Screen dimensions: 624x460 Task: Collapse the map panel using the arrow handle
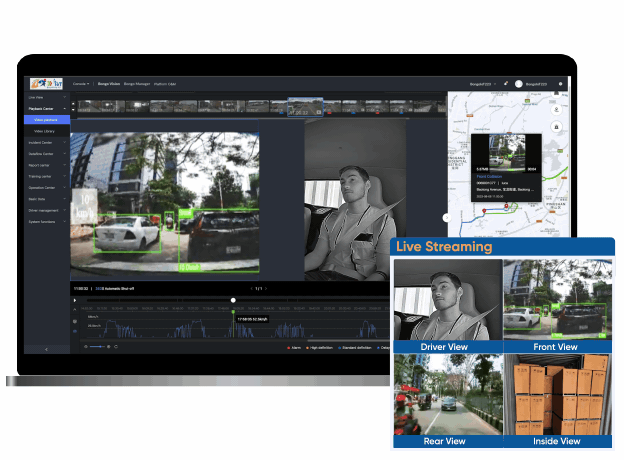click(446, 217)
